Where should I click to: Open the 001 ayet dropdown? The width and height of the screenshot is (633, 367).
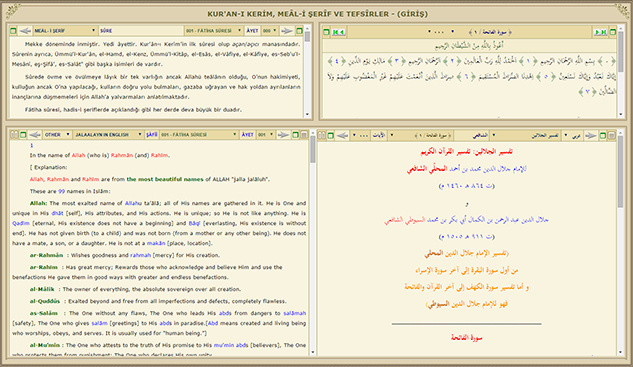coord(266,134)
